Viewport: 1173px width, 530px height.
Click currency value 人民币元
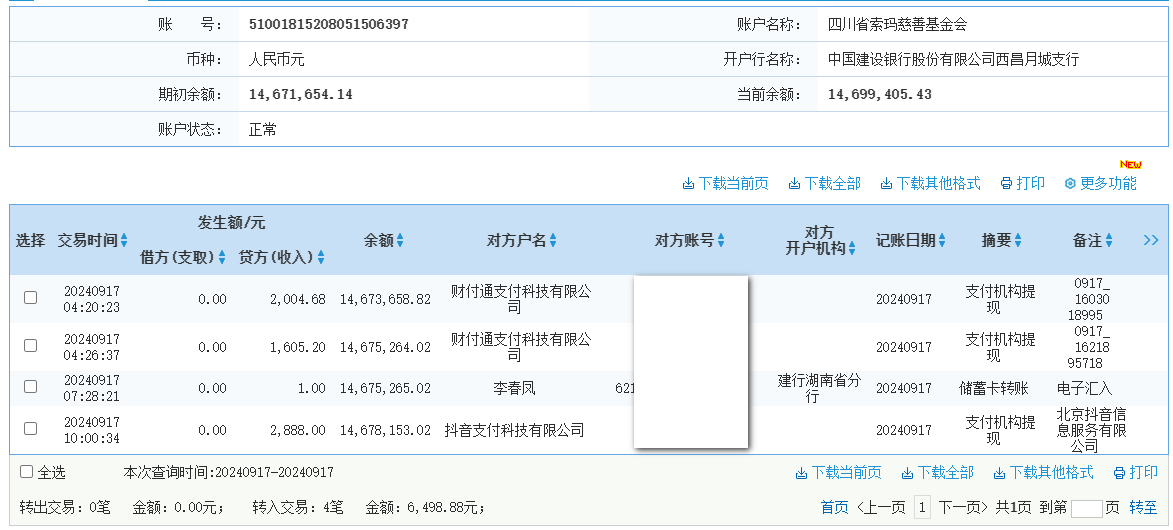pyautogui.click(x=276, y=59)
